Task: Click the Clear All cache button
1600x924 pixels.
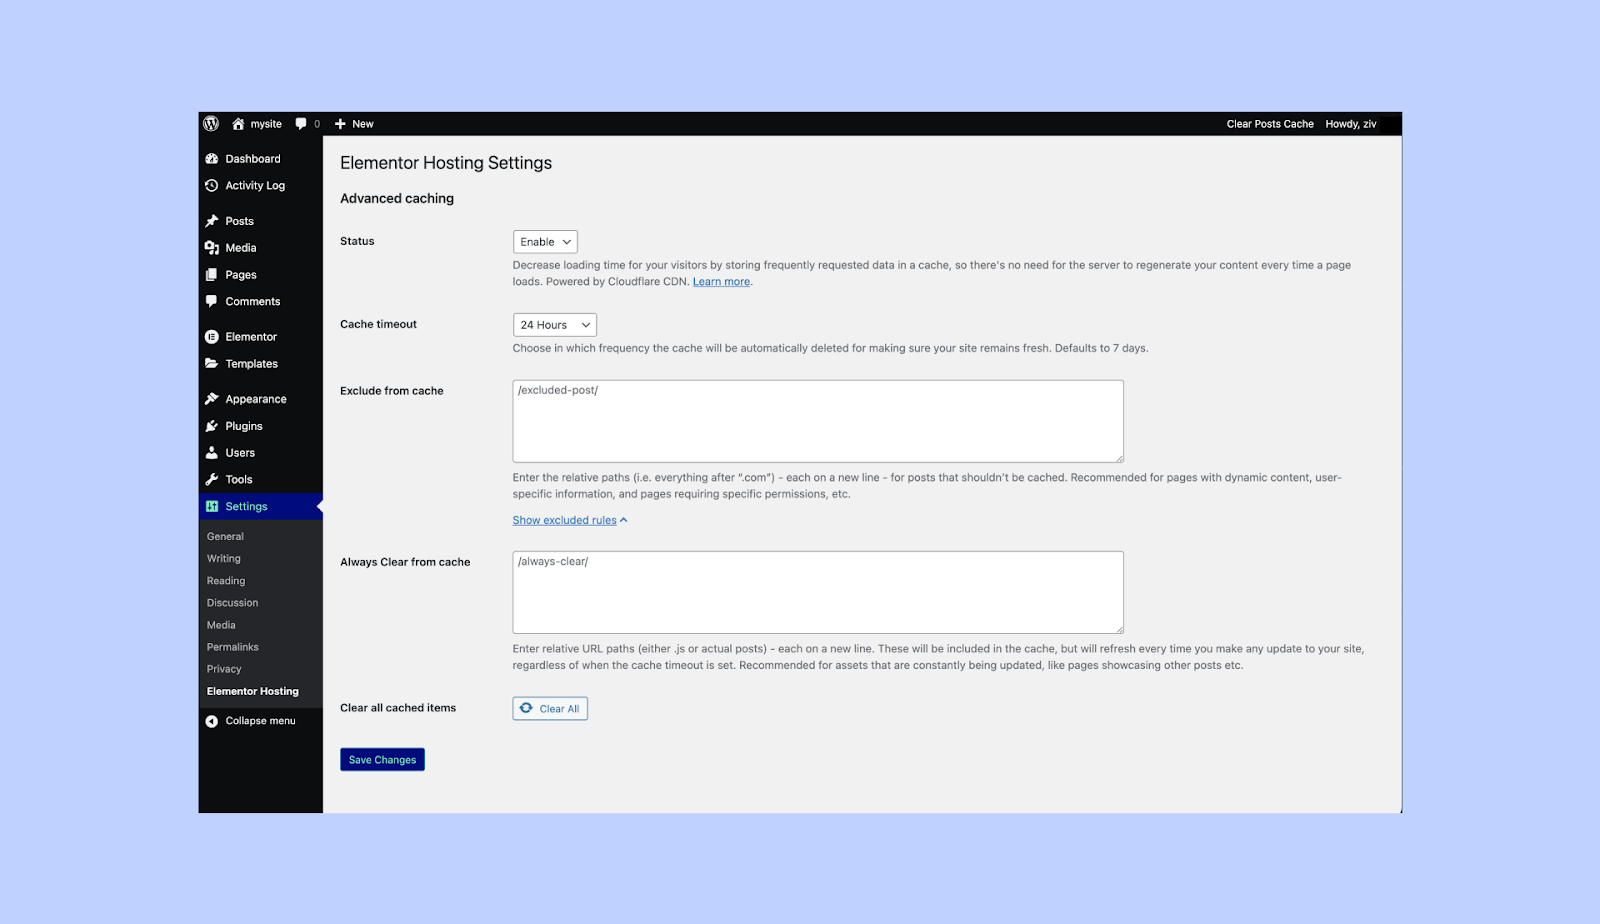Action: (550, 709)
